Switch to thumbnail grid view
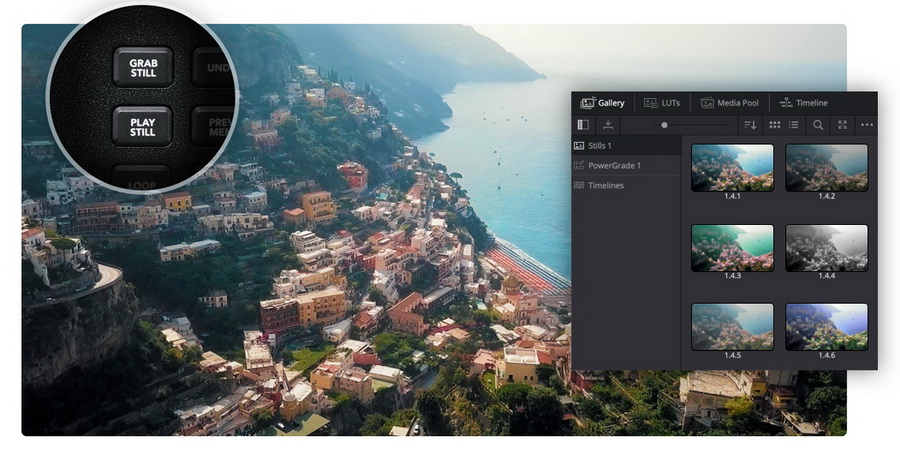The height and width of the screenshot is (450, 900). (x=775, y=125)
